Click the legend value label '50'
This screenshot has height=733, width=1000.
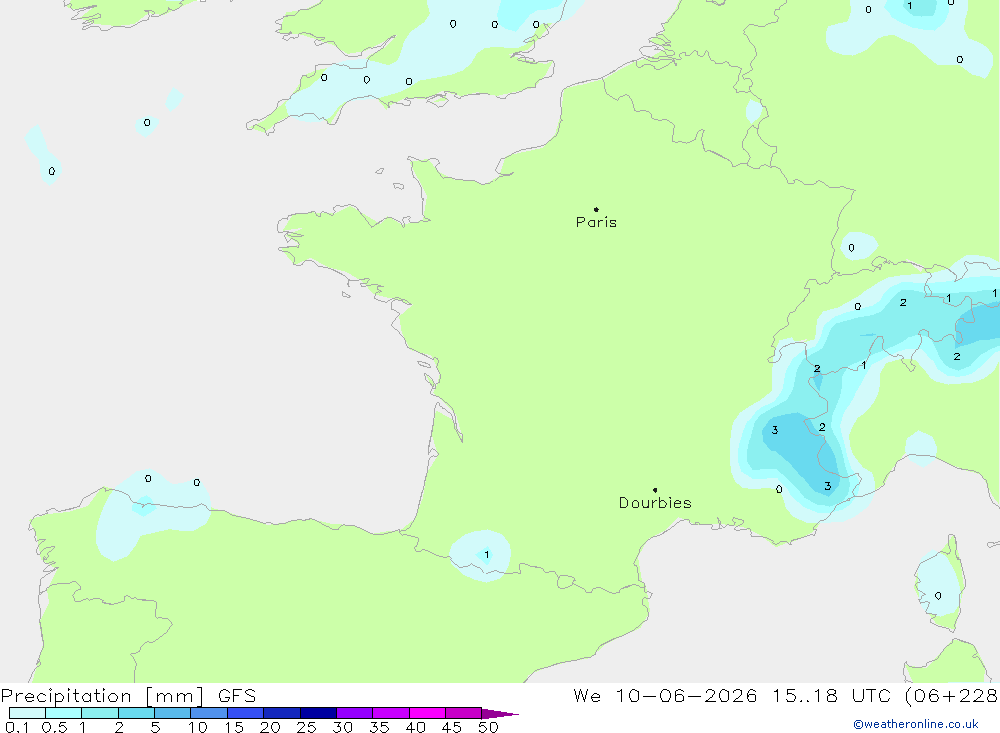click(x=488, y=727)
